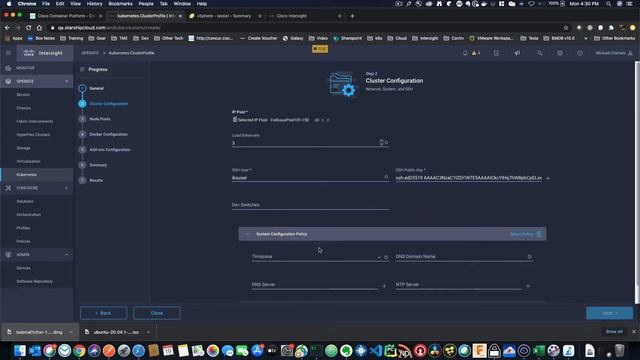Open Chrome extensions puzzle icon
The image size is (640, 360).
(x=611, y=28)
